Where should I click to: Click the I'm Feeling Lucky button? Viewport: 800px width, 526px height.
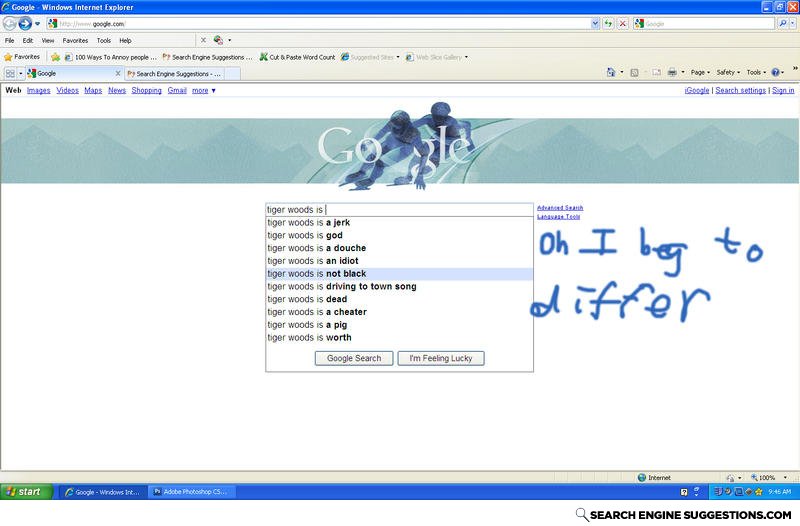pyautogui.click(x=441, y=358)
